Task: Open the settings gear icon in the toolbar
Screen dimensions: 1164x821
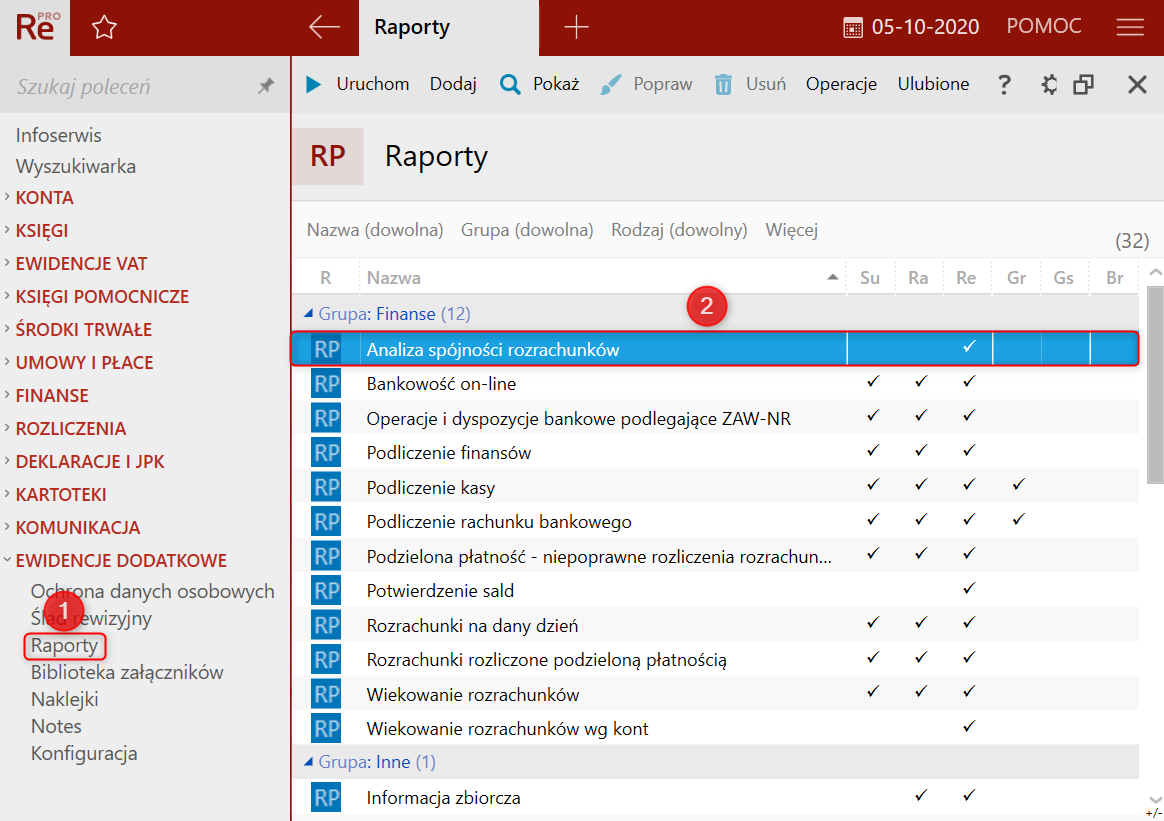Action: point(1049,85)
